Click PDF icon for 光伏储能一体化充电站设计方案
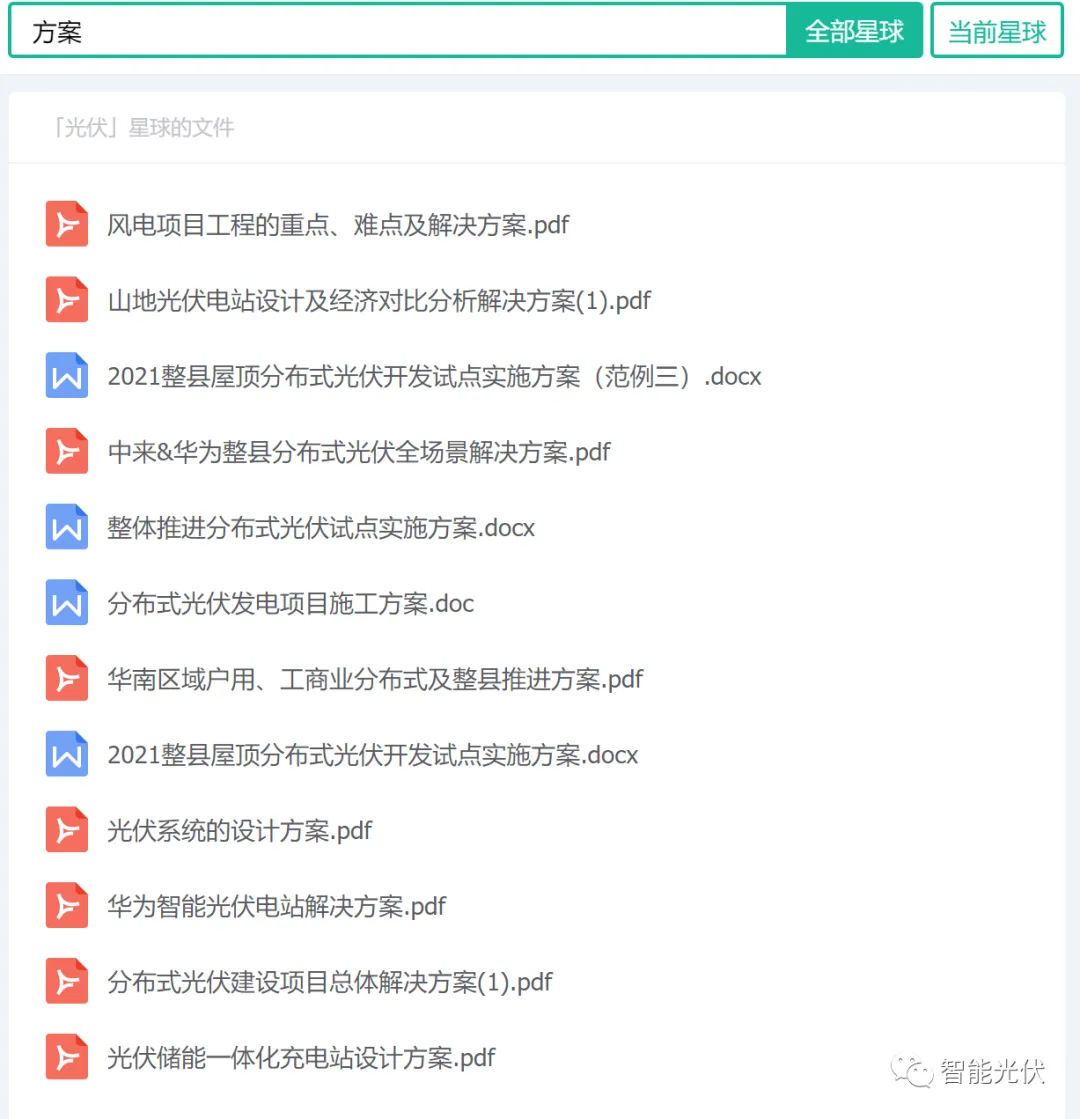The image size is (1080, 1119). [x=66, y=1056]
